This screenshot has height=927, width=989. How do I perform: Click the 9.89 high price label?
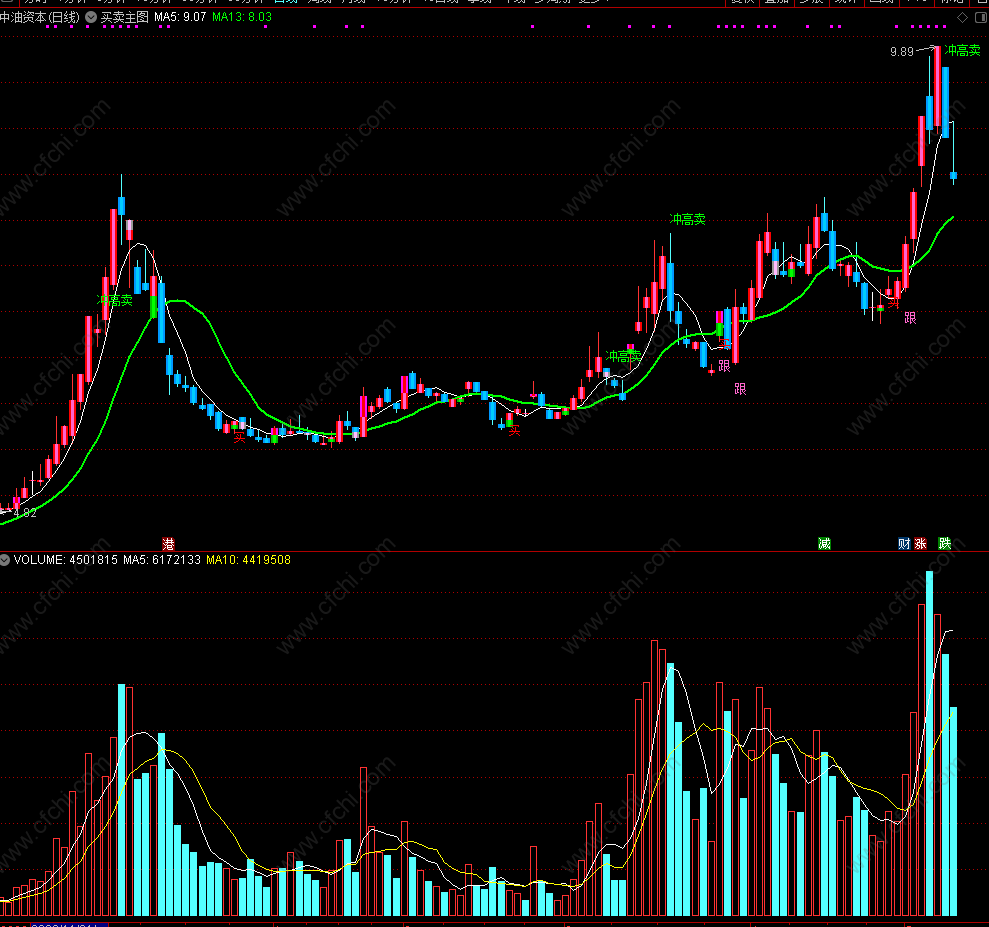902,52
